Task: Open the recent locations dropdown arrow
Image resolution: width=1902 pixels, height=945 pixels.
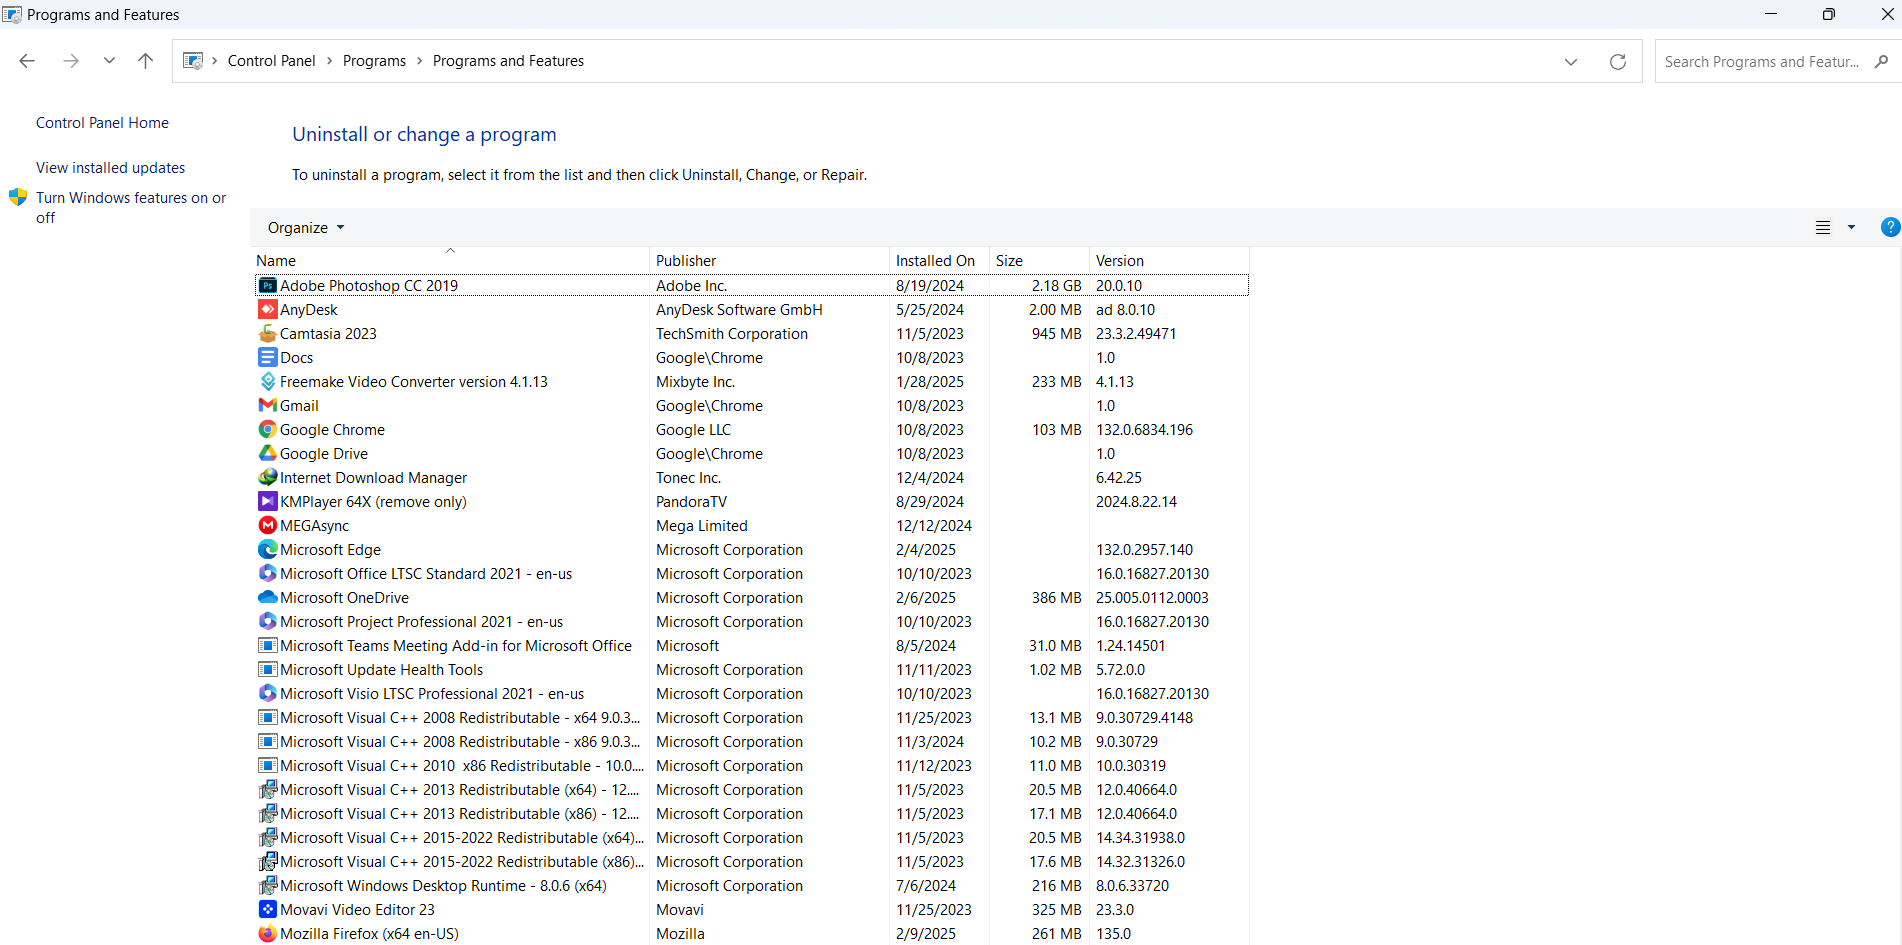Action: (109, 61)
